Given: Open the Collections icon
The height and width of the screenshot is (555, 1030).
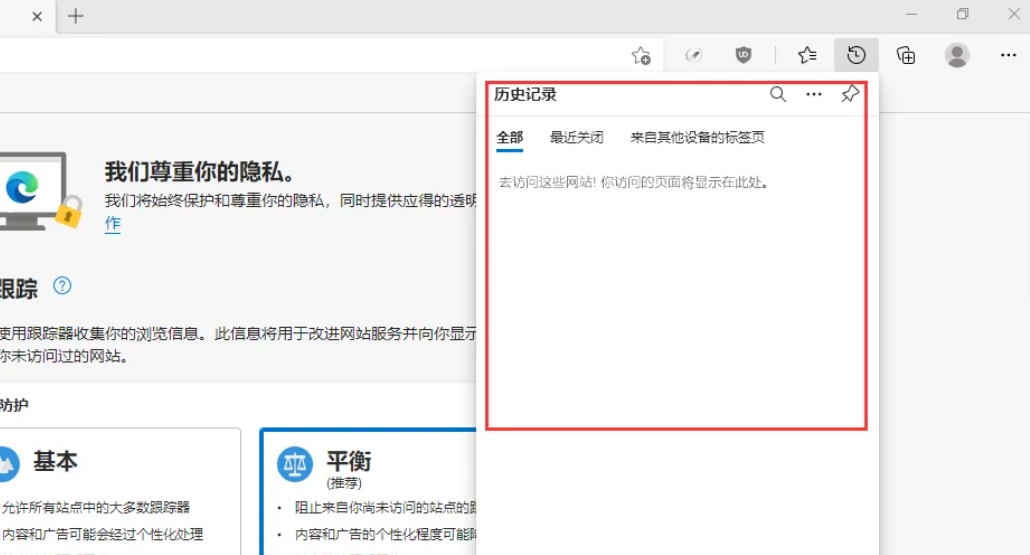Looking at the screenshot, I should tap(906, 55).
